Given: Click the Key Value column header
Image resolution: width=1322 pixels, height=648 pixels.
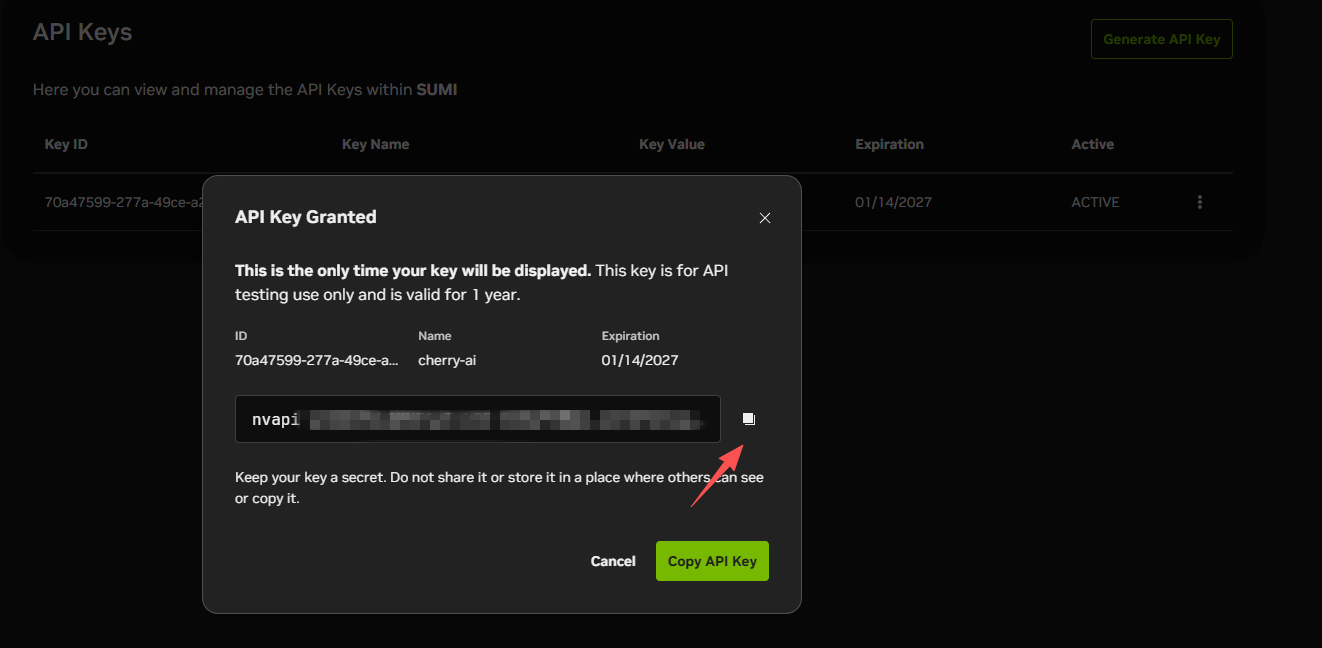Looking at the screenshot, I should point(671,144).
